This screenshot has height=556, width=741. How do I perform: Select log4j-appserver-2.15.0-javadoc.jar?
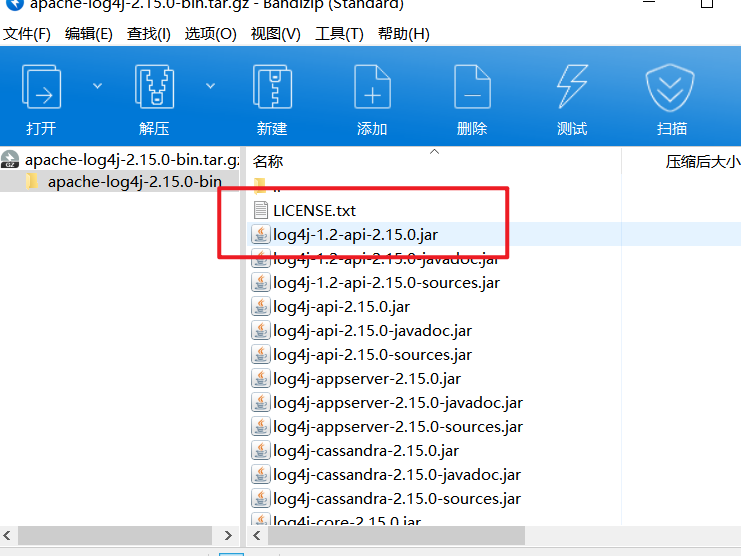[398, 402]
